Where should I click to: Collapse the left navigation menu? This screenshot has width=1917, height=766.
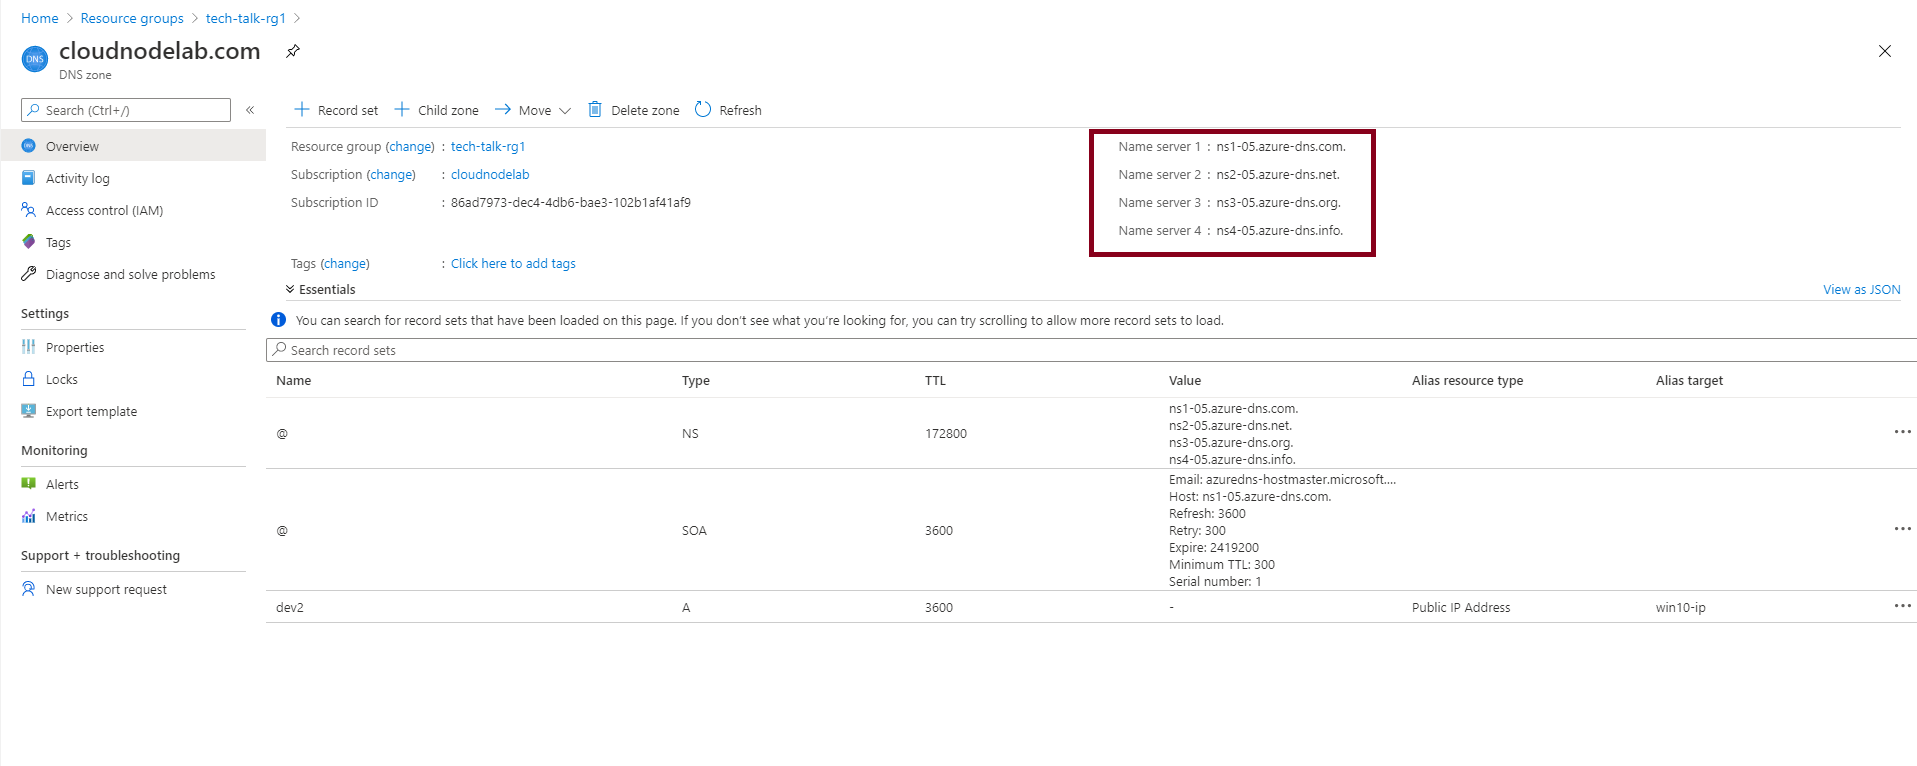tap(250, 110)
